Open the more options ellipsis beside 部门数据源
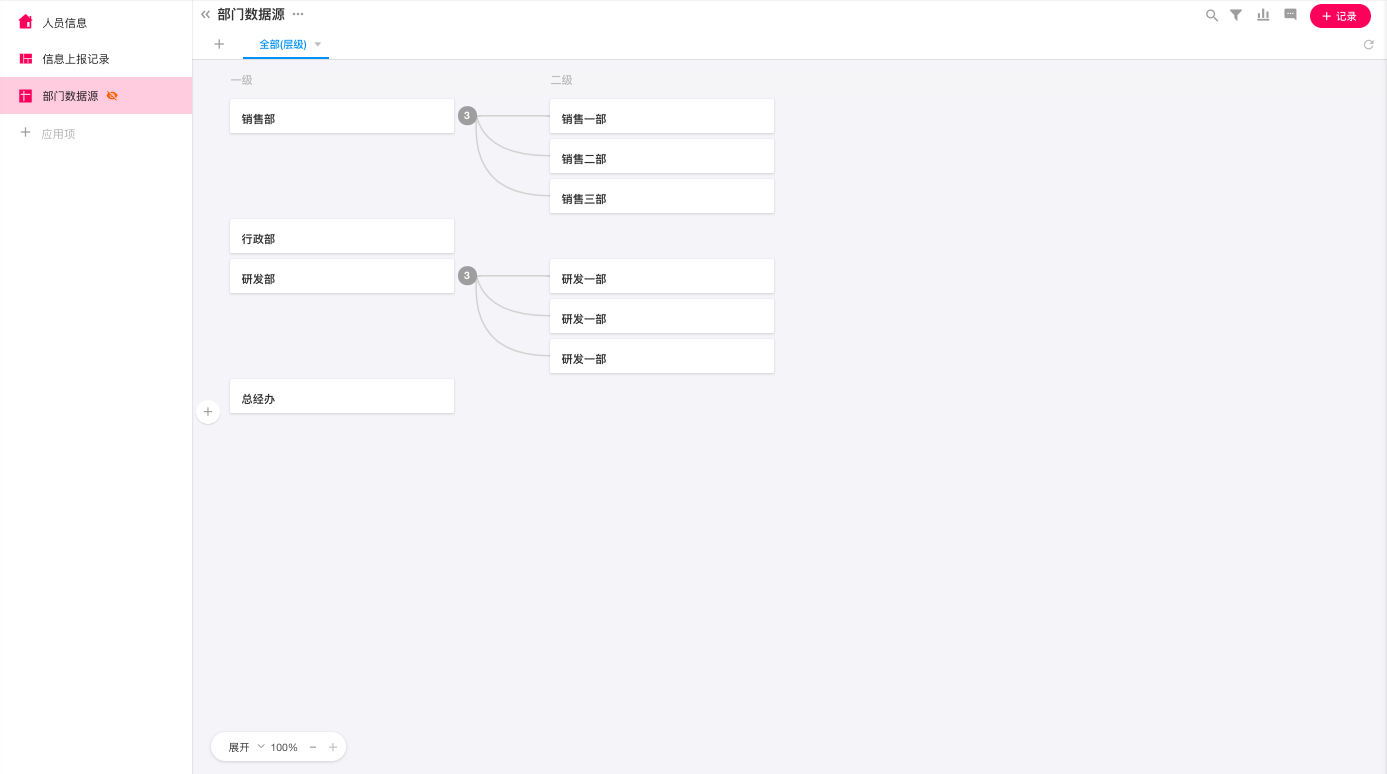 click(298, 14)
